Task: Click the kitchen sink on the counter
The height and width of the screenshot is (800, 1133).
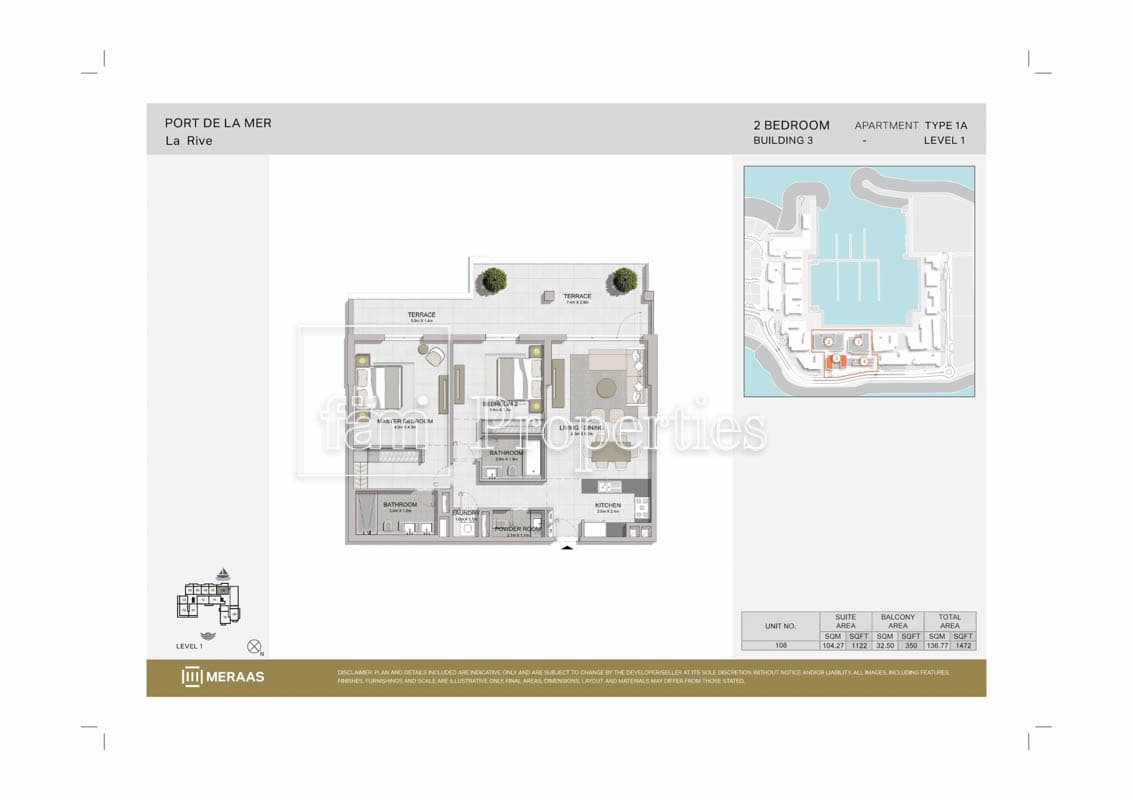Action: coord(608,486)
